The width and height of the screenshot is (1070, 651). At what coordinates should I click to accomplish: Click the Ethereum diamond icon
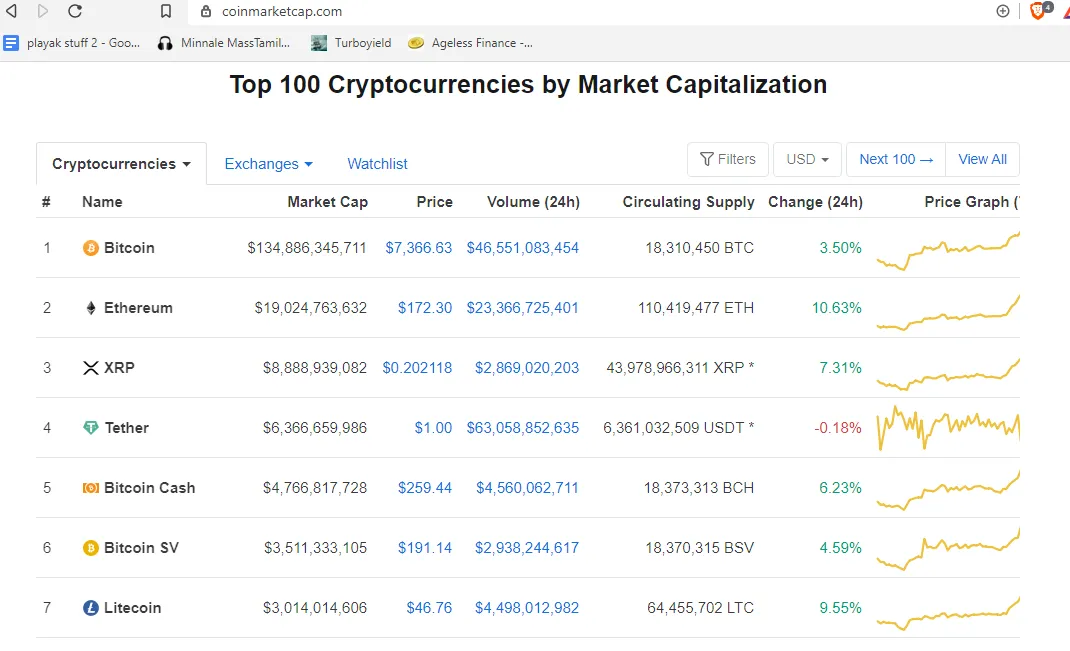(x=91, y=308)
